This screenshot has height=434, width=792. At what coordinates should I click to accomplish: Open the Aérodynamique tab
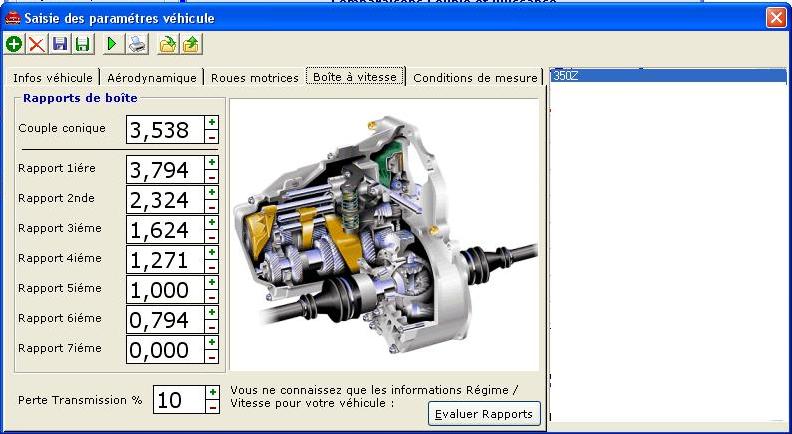151,77
